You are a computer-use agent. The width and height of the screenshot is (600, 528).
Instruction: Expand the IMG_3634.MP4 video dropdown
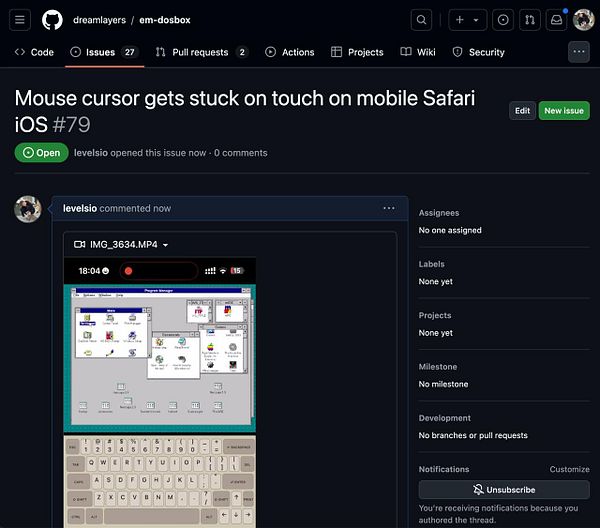point(165,245)
